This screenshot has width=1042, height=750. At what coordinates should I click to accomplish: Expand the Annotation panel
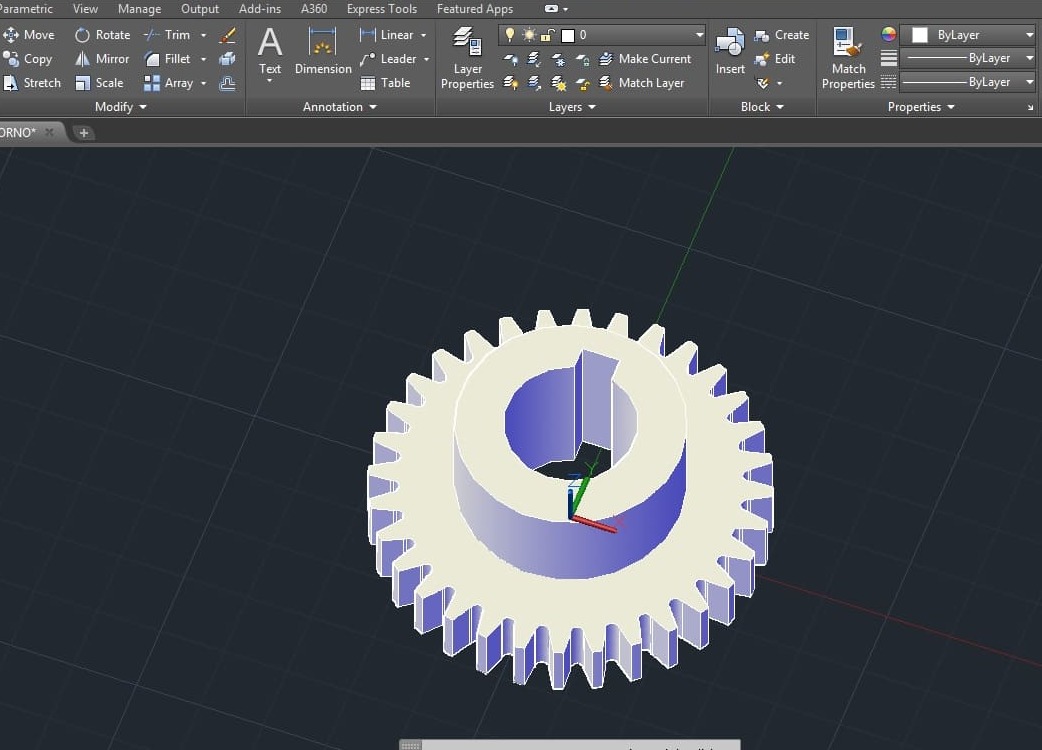coord(340,106)
